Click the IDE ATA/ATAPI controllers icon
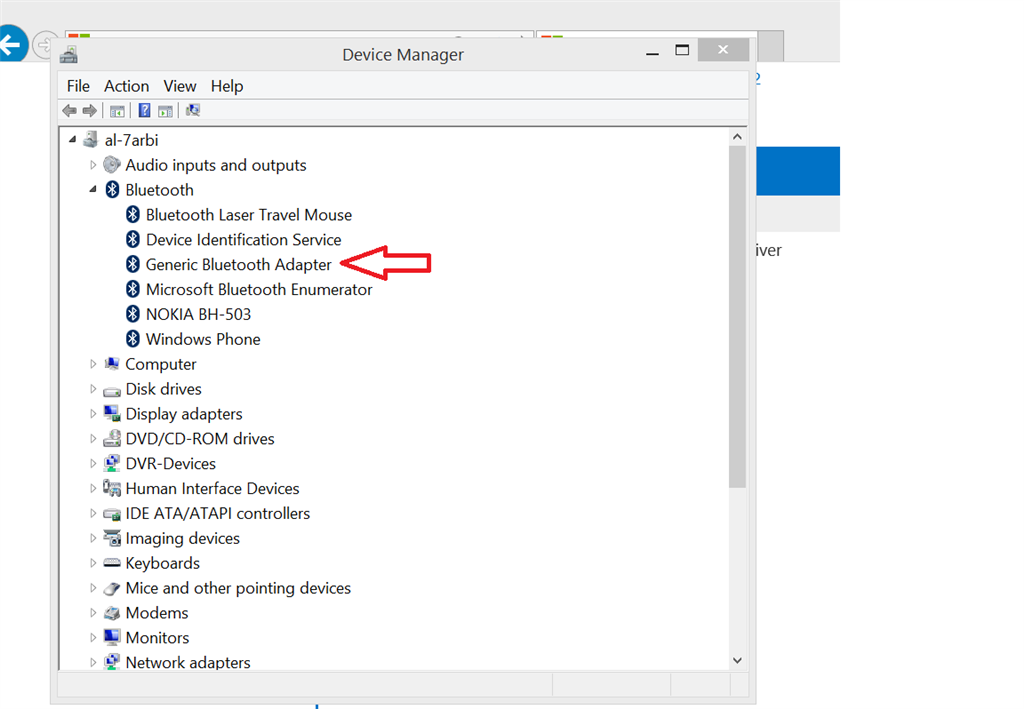The width and height of the screenshot is (1024, 709). click(x=112, y=514)
